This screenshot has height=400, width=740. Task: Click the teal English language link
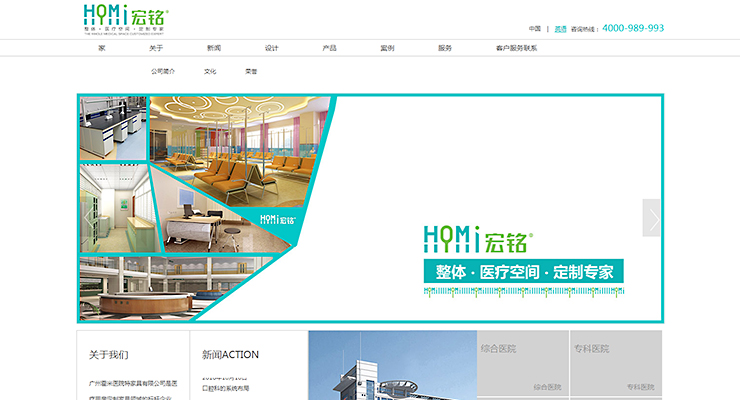[x=560, y=29]
